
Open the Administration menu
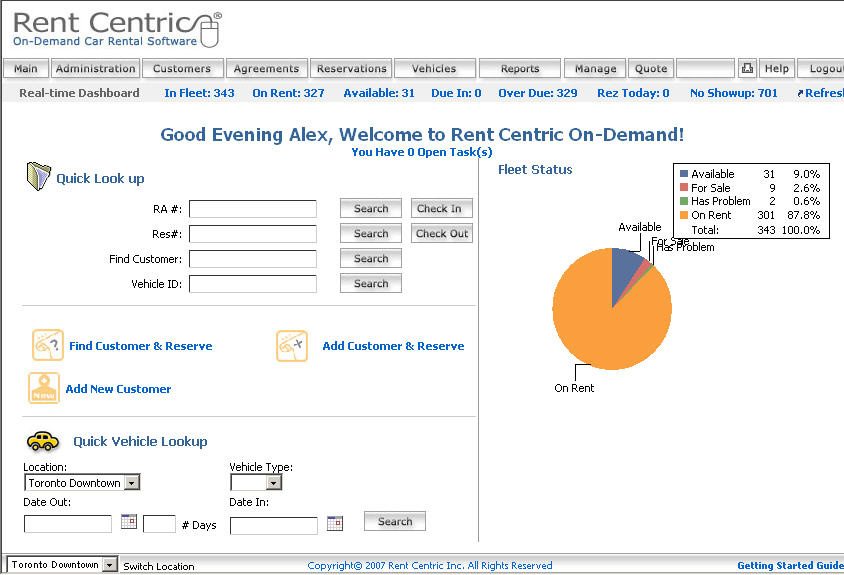95,68
